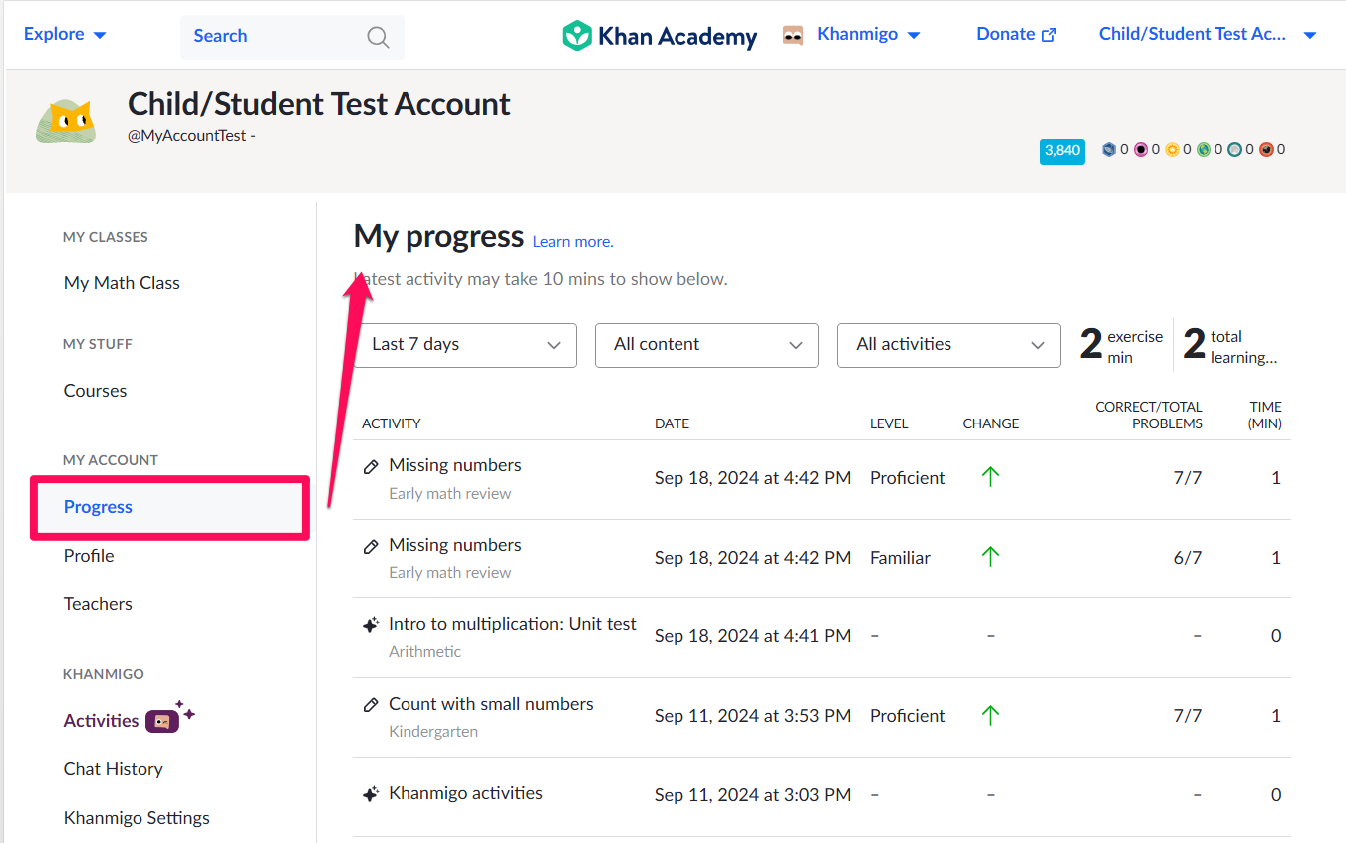
Task: Go to Courses in sidebar
Action: [x=96, y=391]
